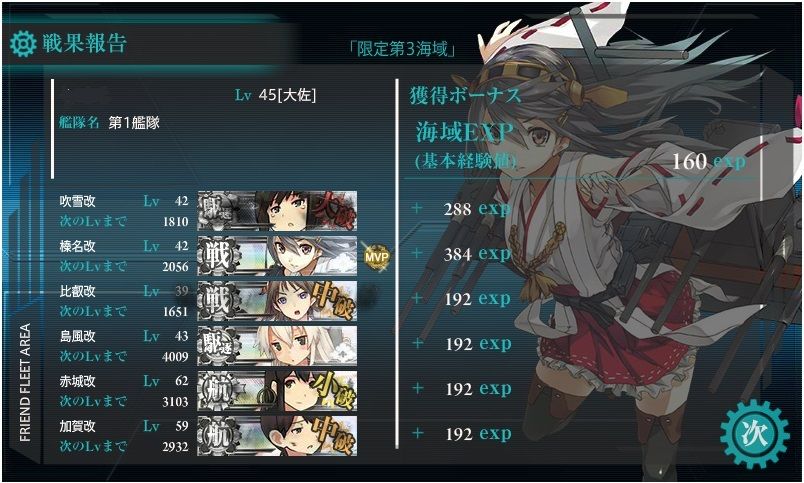
Task: Select 比叡改's moderately damaged banner
Action: (277, 301)
